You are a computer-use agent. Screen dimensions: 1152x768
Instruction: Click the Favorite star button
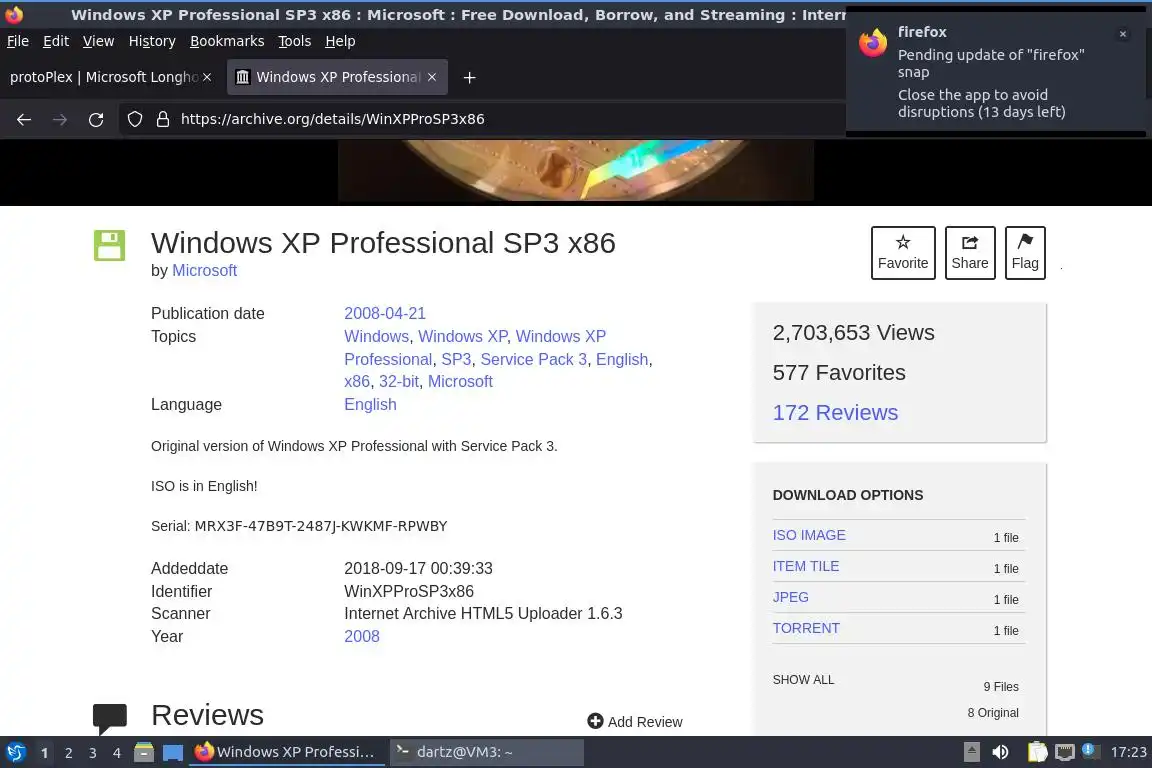903,253
